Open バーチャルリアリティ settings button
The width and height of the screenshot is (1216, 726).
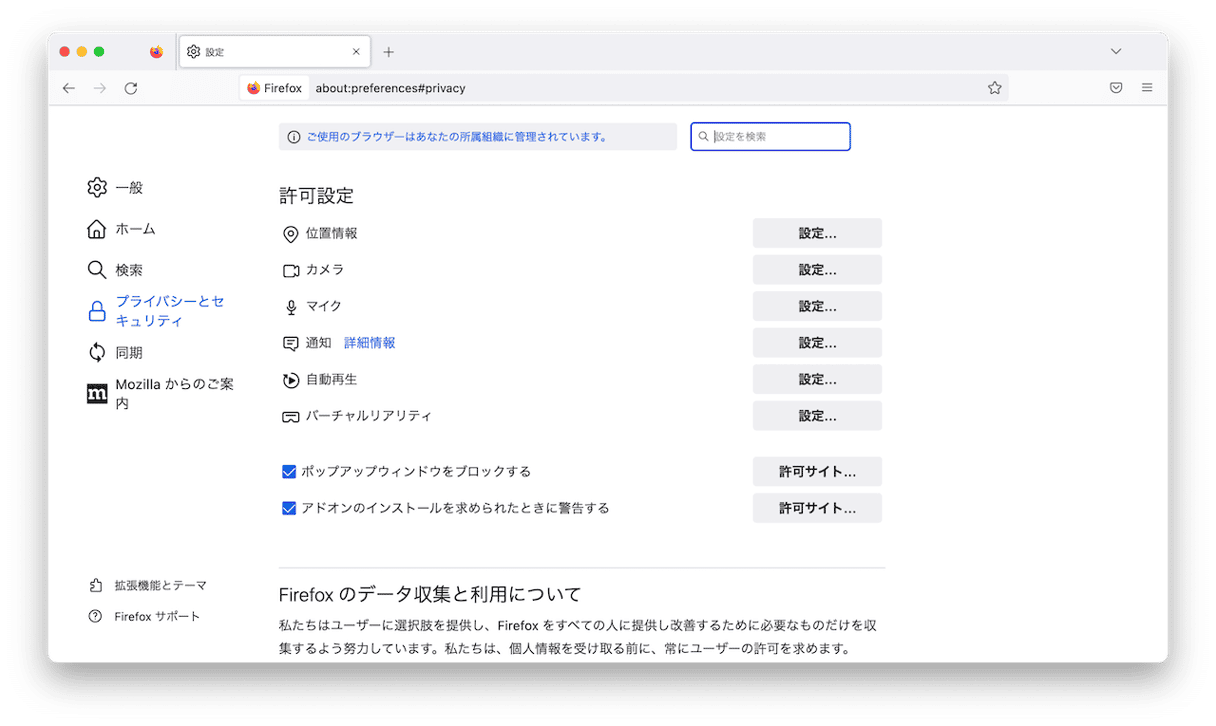pos(817,416)
